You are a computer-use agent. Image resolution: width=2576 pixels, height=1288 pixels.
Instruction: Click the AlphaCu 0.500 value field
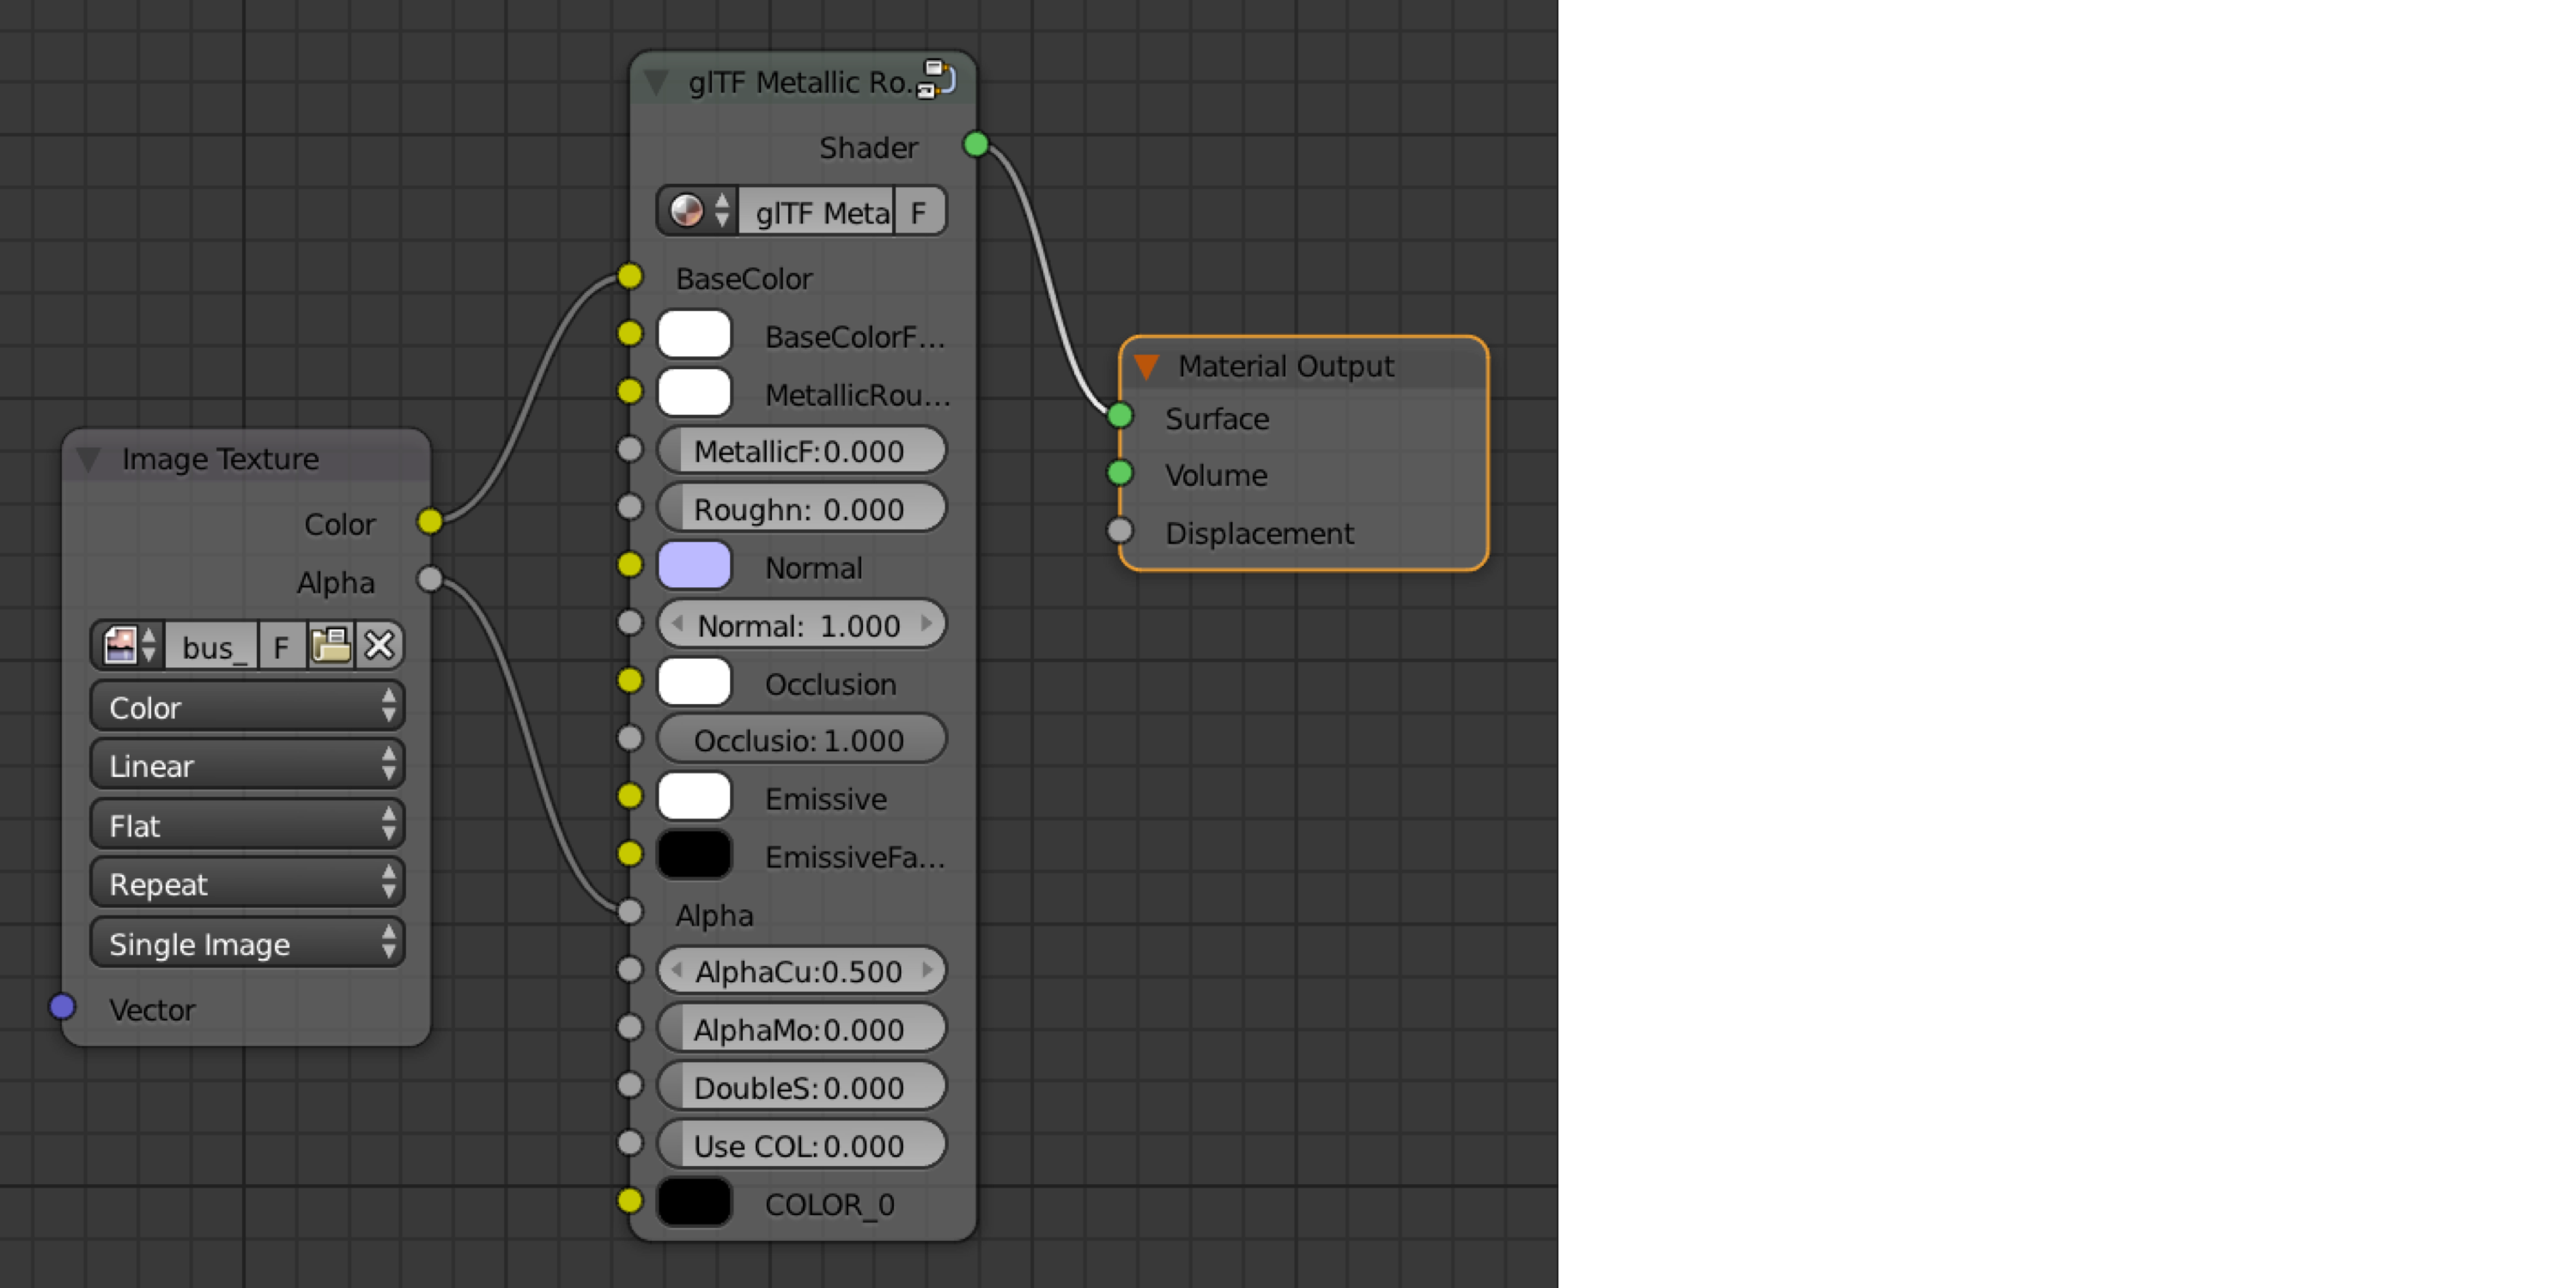(x=801, y=970)
